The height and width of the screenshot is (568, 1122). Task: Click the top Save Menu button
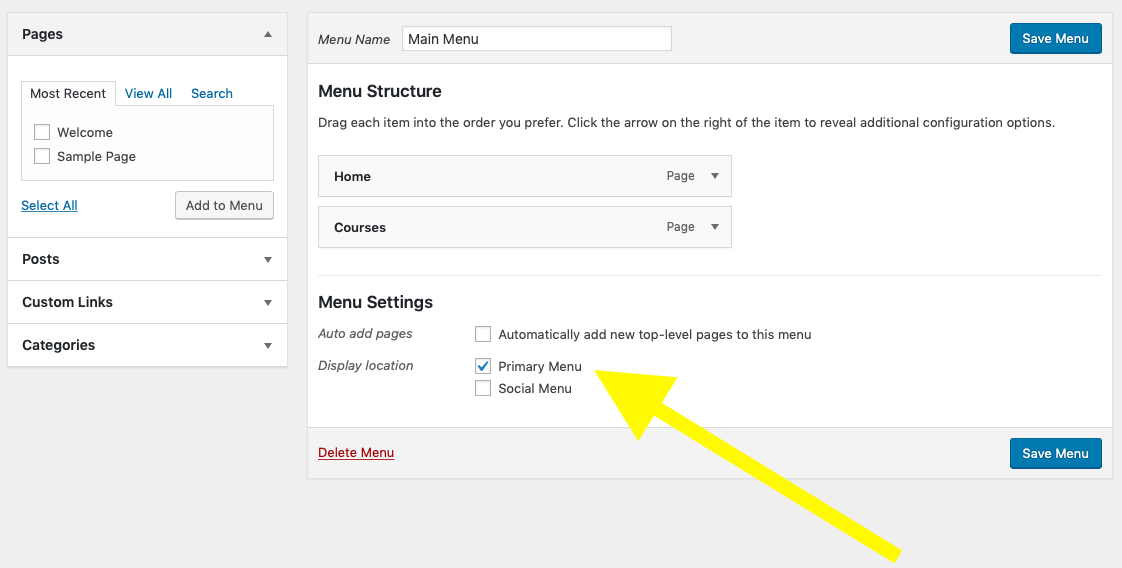pos(1055,38)
